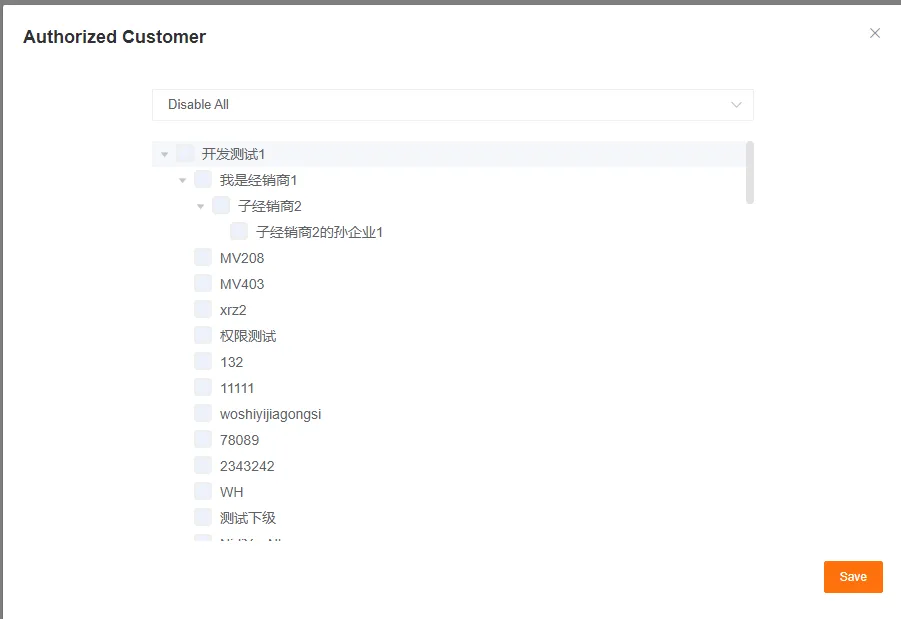Check the 2343242 customer box
901x619 pixels.
[201, 465]
